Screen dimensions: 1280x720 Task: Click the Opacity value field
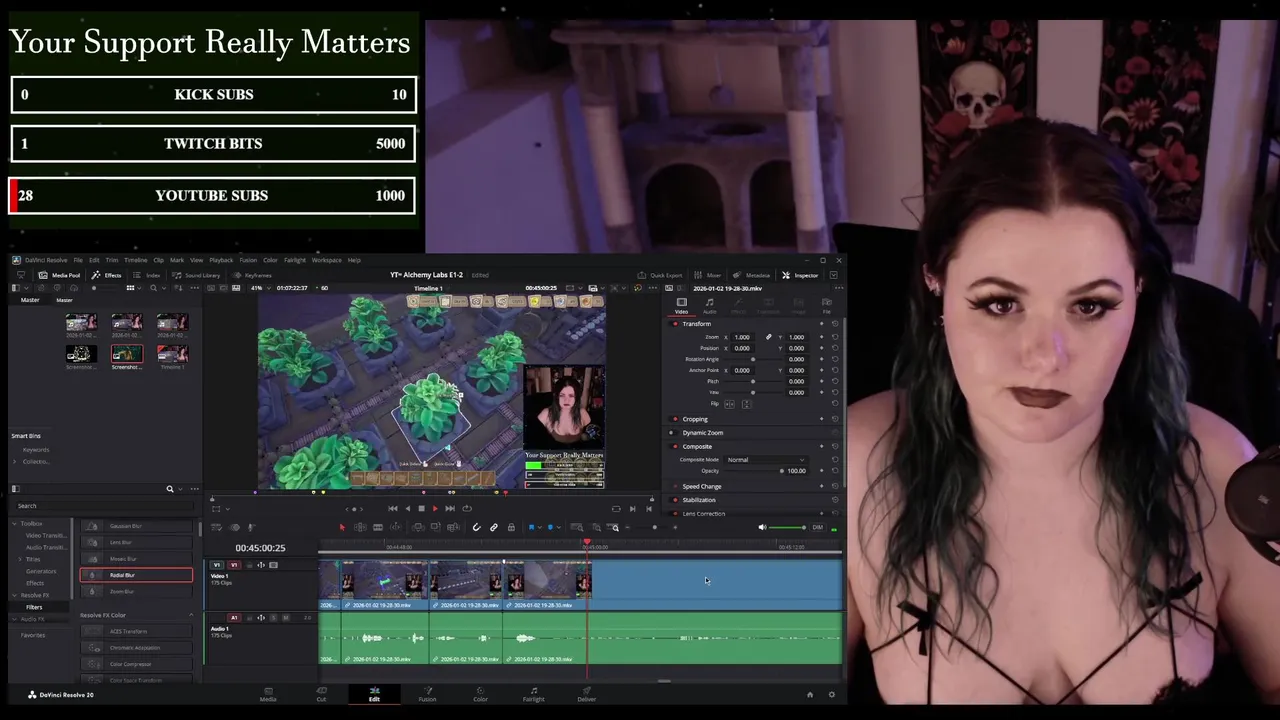pos(796,471)
